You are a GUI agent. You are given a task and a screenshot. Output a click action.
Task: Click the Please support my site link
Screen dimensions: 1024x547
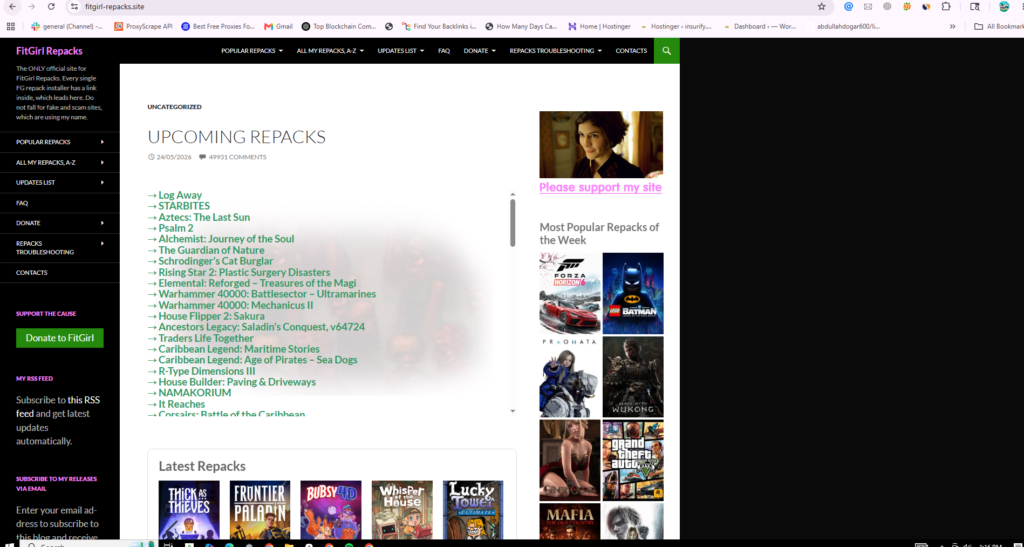pos(600,188)
